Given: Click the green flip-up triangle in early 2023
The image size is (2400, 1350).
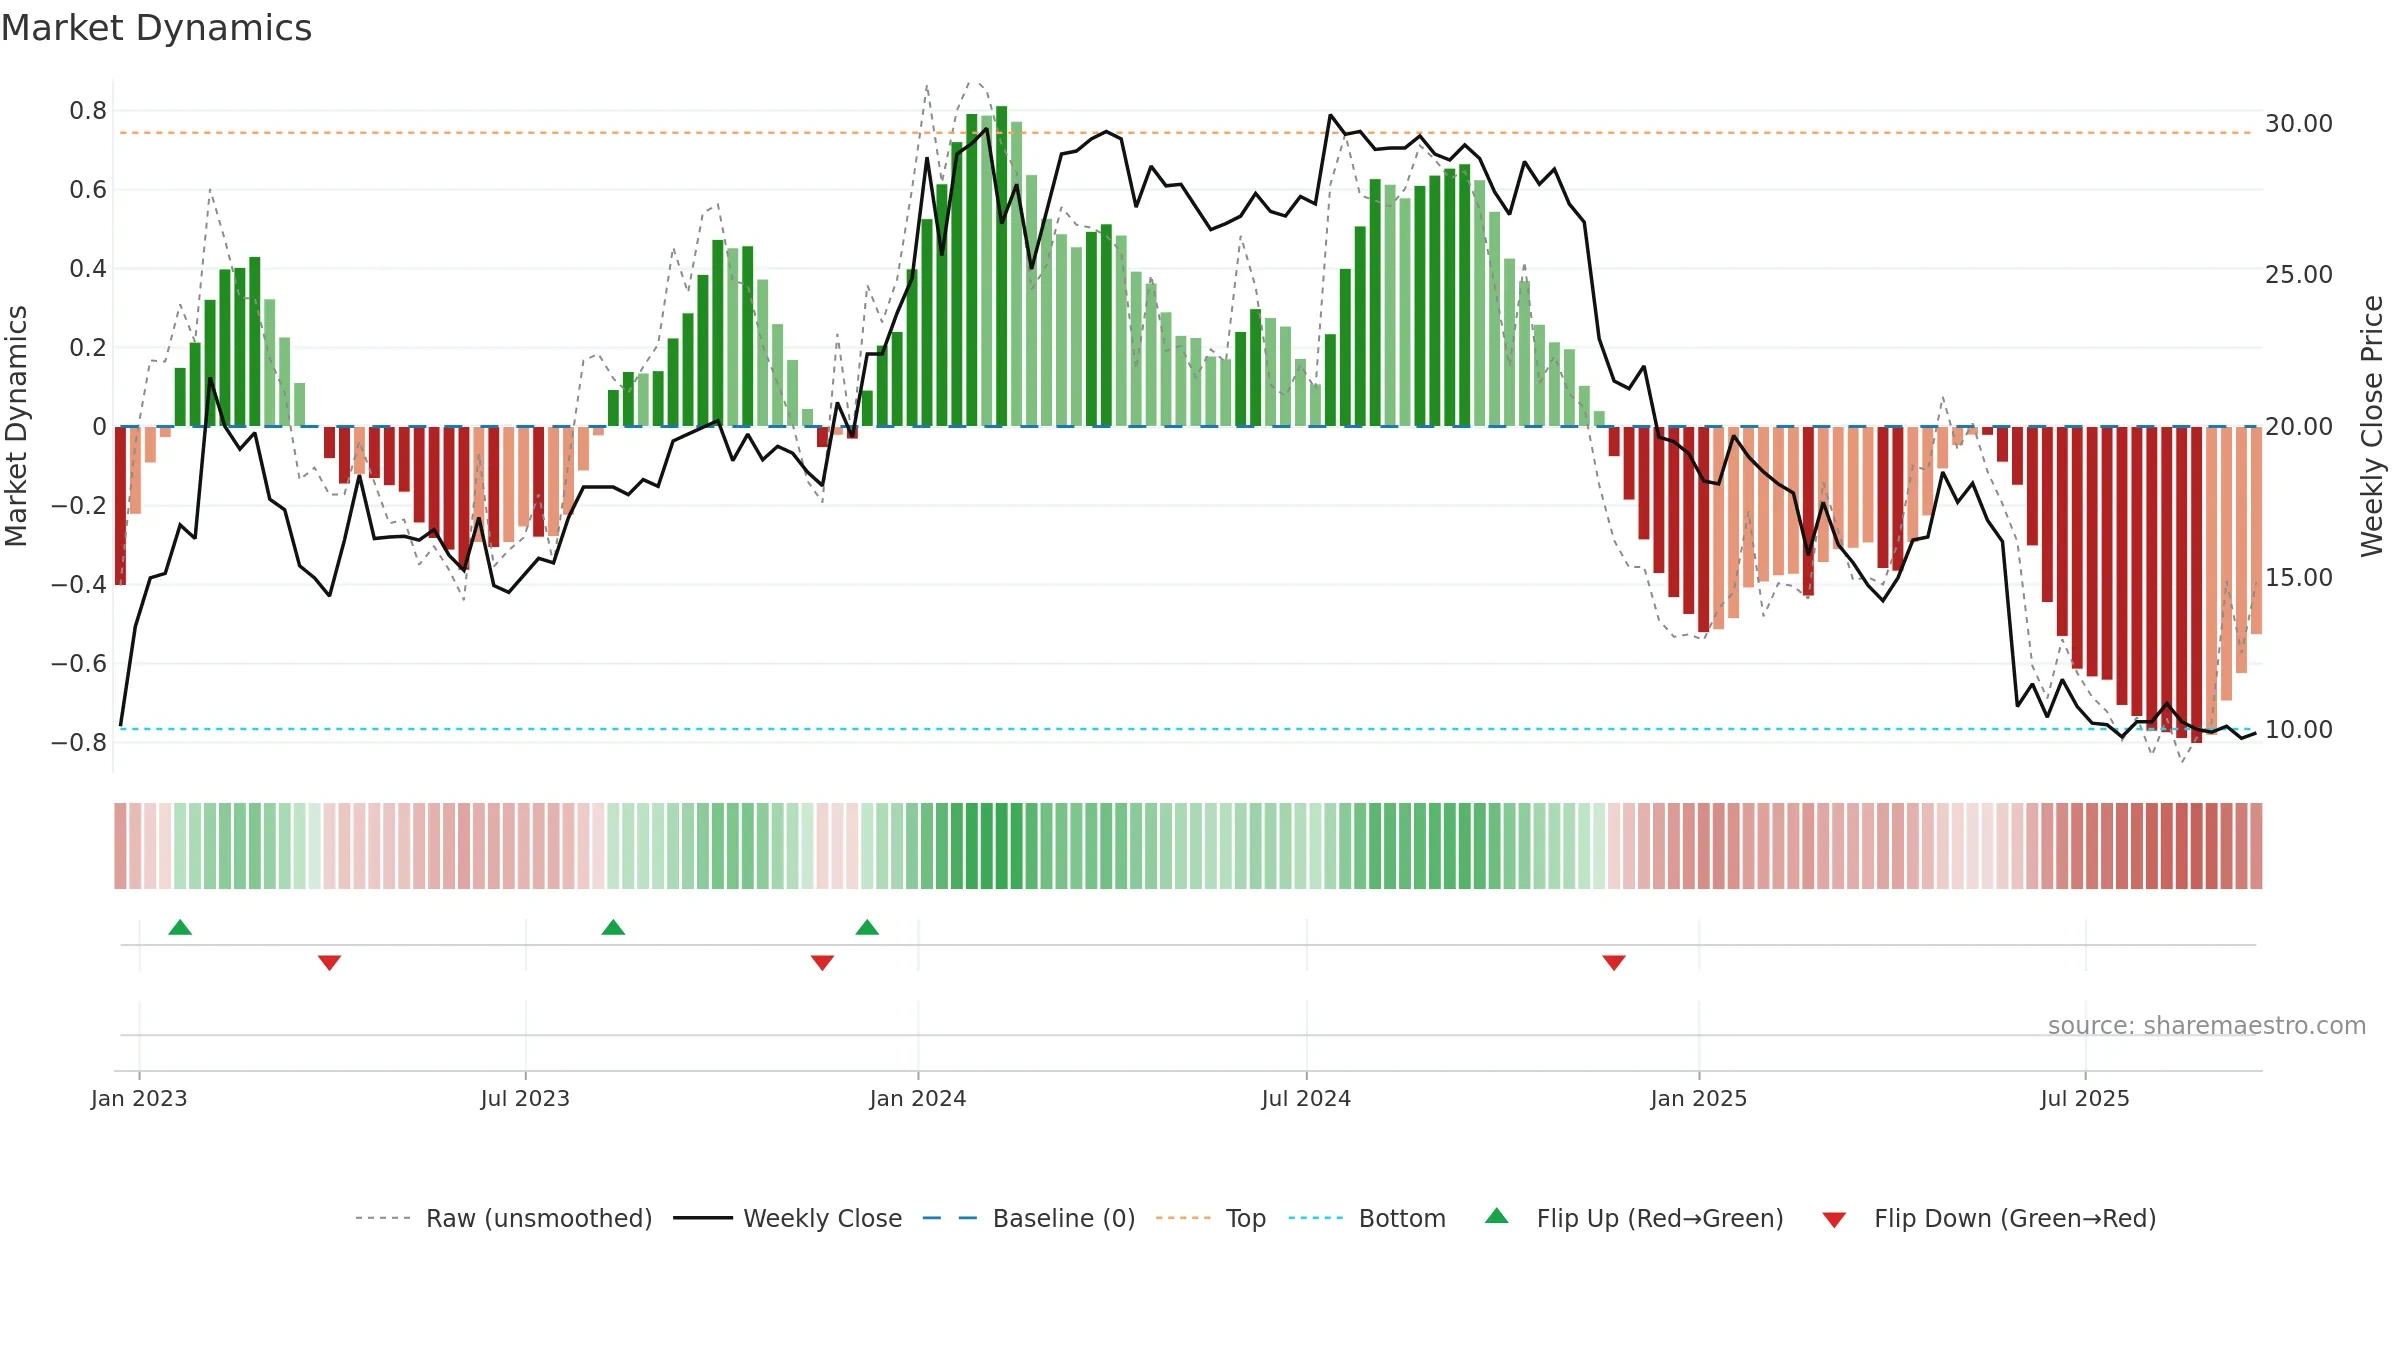Looking at the screenshot, I should 180,928.
